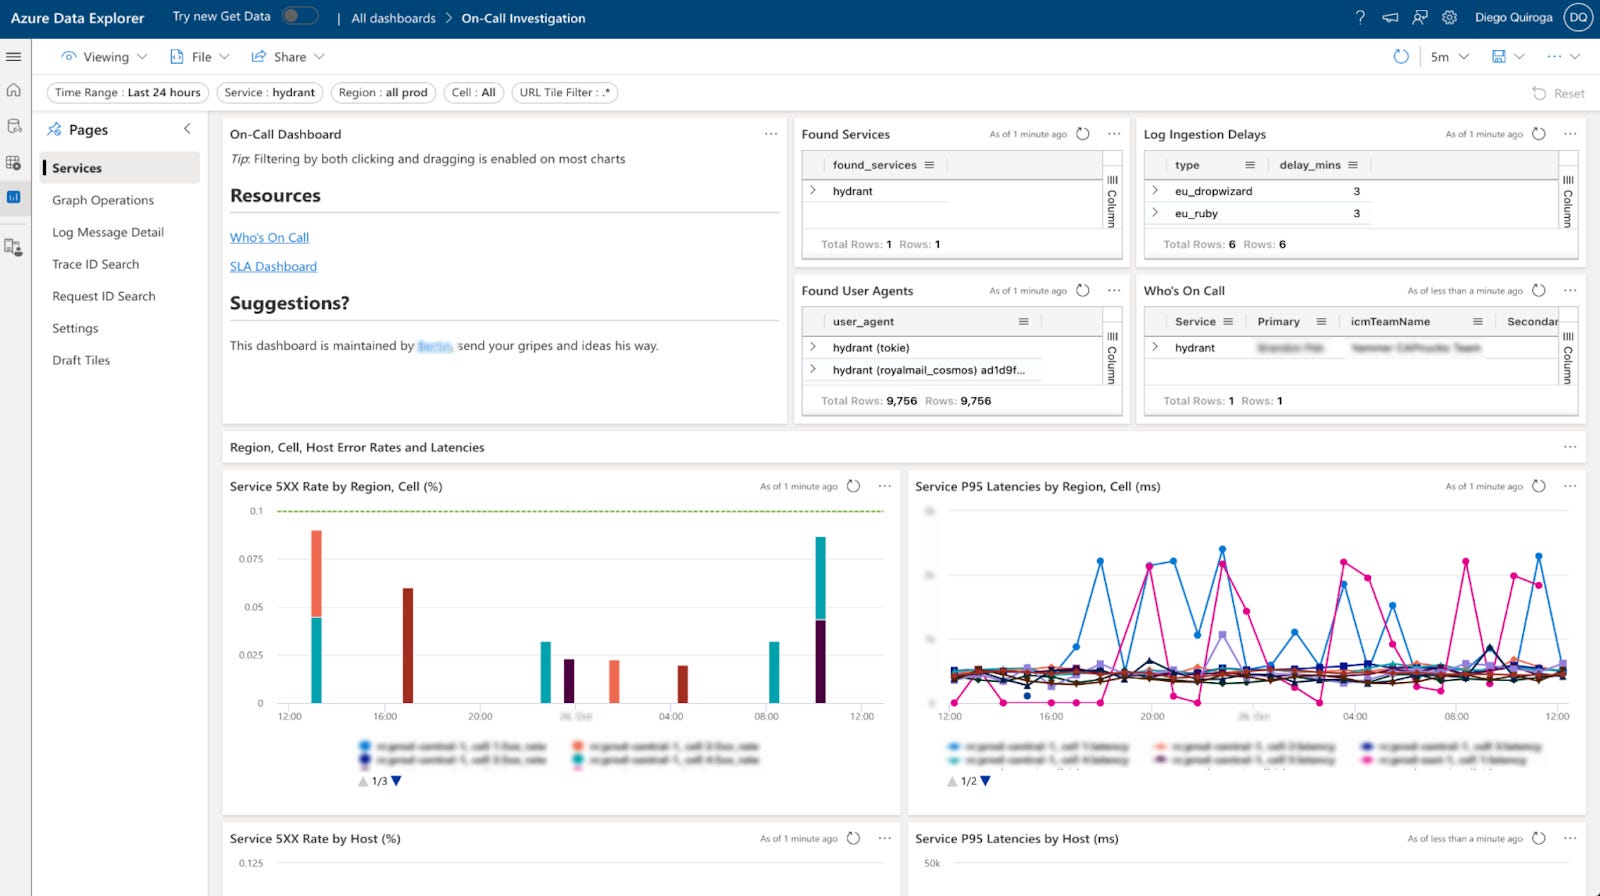This screenshot has width=1600, height=896.
Task: Refresh Service 5XX Rate by Region tile
Action: tap(853, 486)
